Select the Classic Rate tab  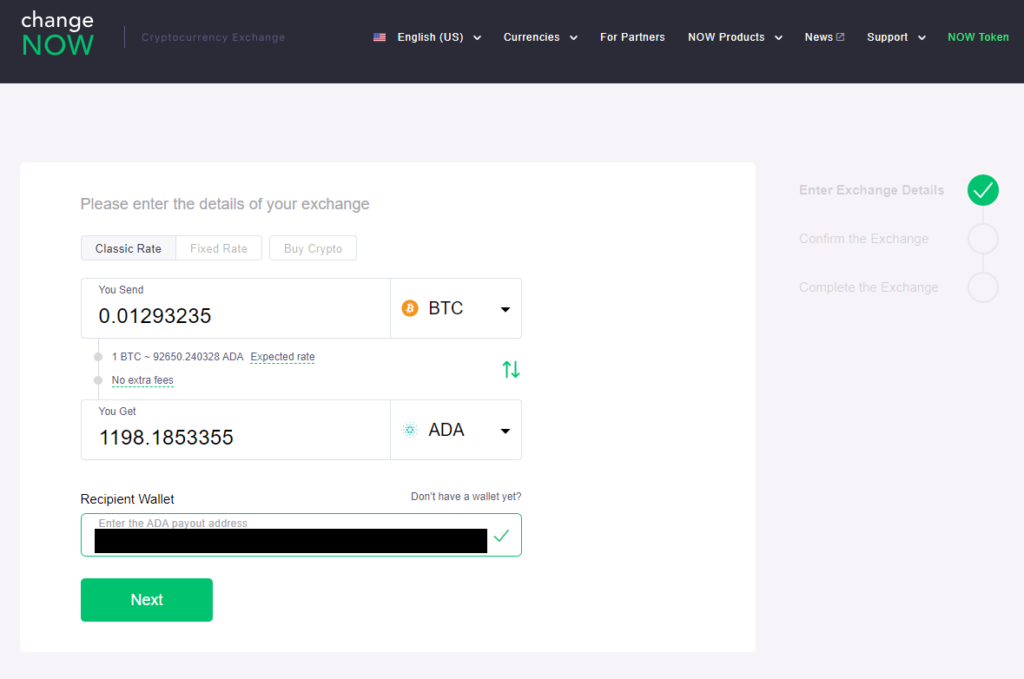pos(128,248)
